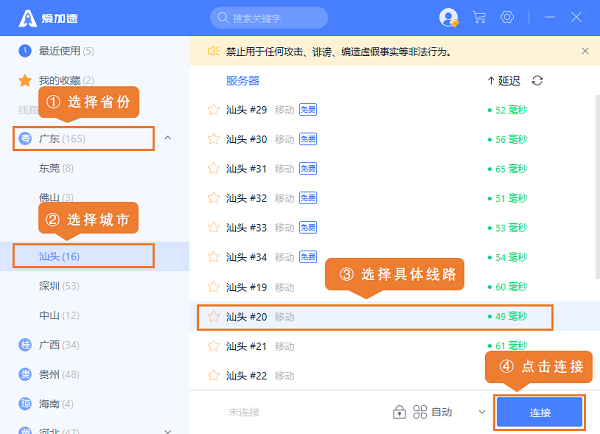Screen dimensions: 600x434
Task: Select 广西 (34) province
Action: click(59, 345)
